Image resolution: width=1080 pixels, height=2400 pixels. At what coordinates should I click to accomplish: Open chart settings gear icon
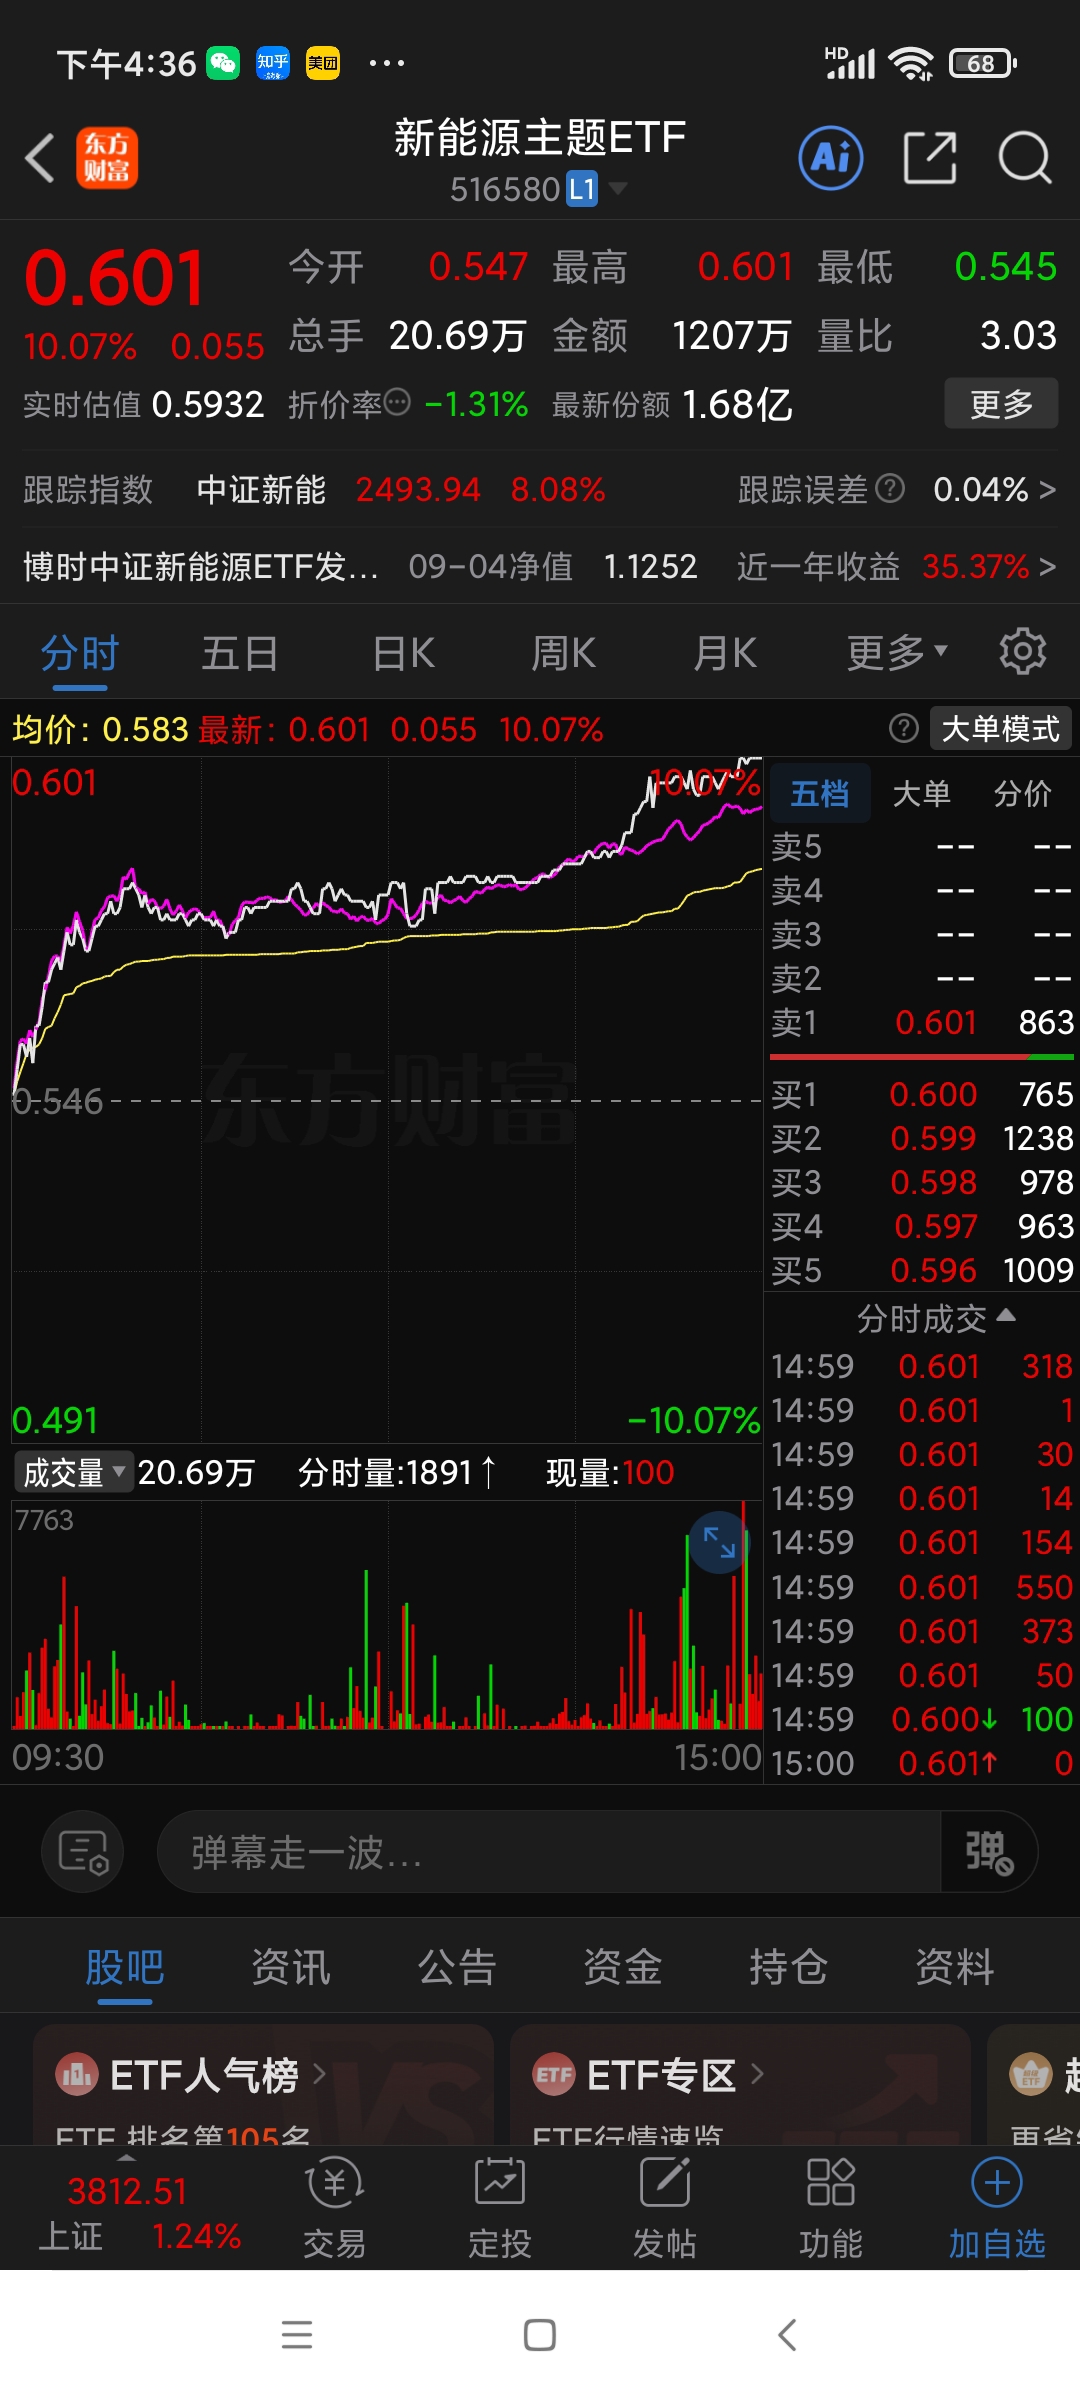(x=1023, y=652)
